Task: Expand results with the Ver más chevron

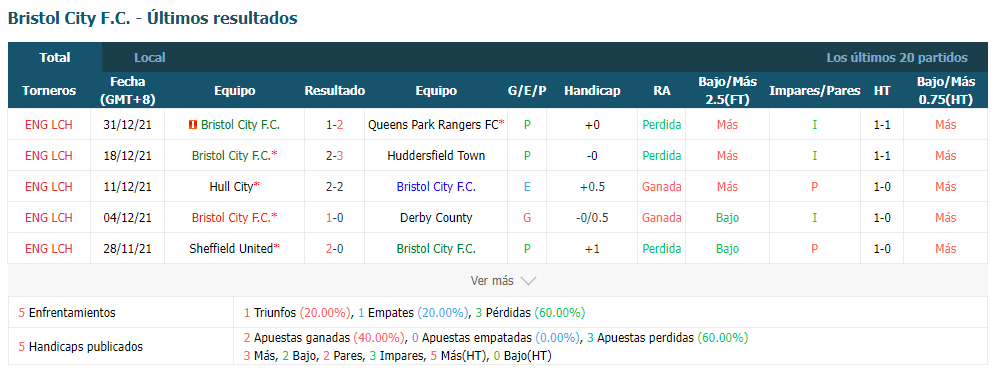Action: click(529, 281)
